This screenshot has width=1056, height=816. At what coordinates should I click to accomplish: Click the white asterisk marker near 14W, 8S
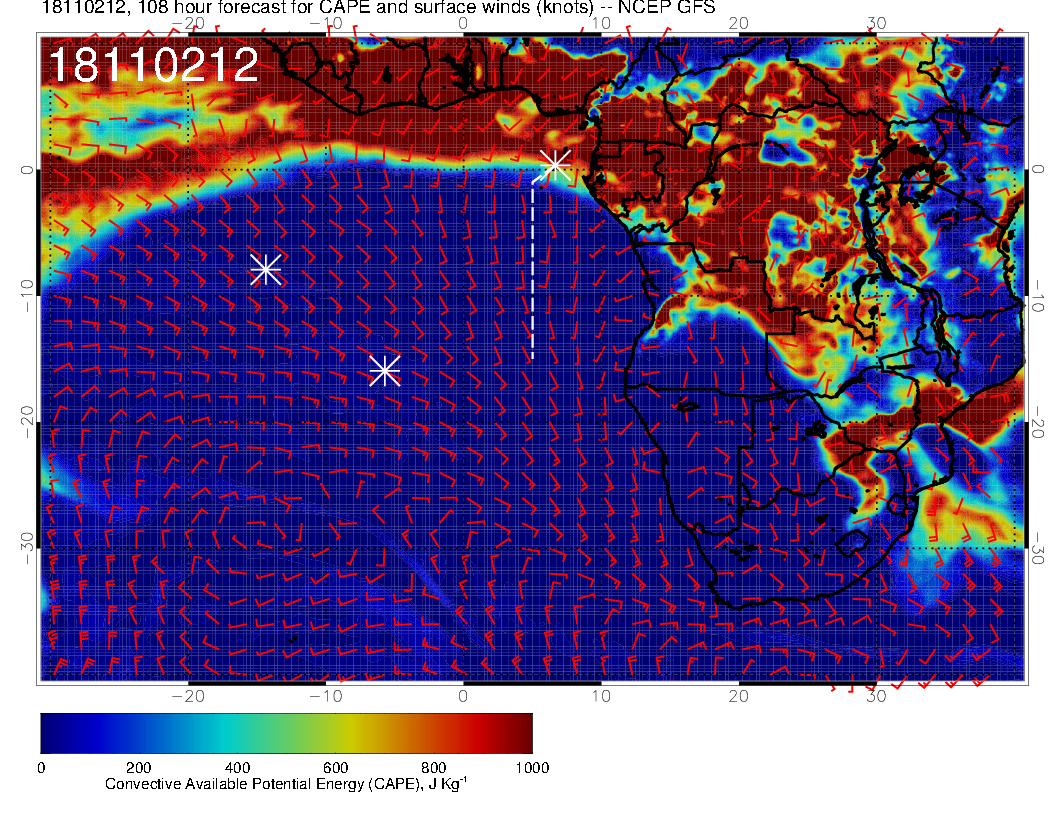266,270
